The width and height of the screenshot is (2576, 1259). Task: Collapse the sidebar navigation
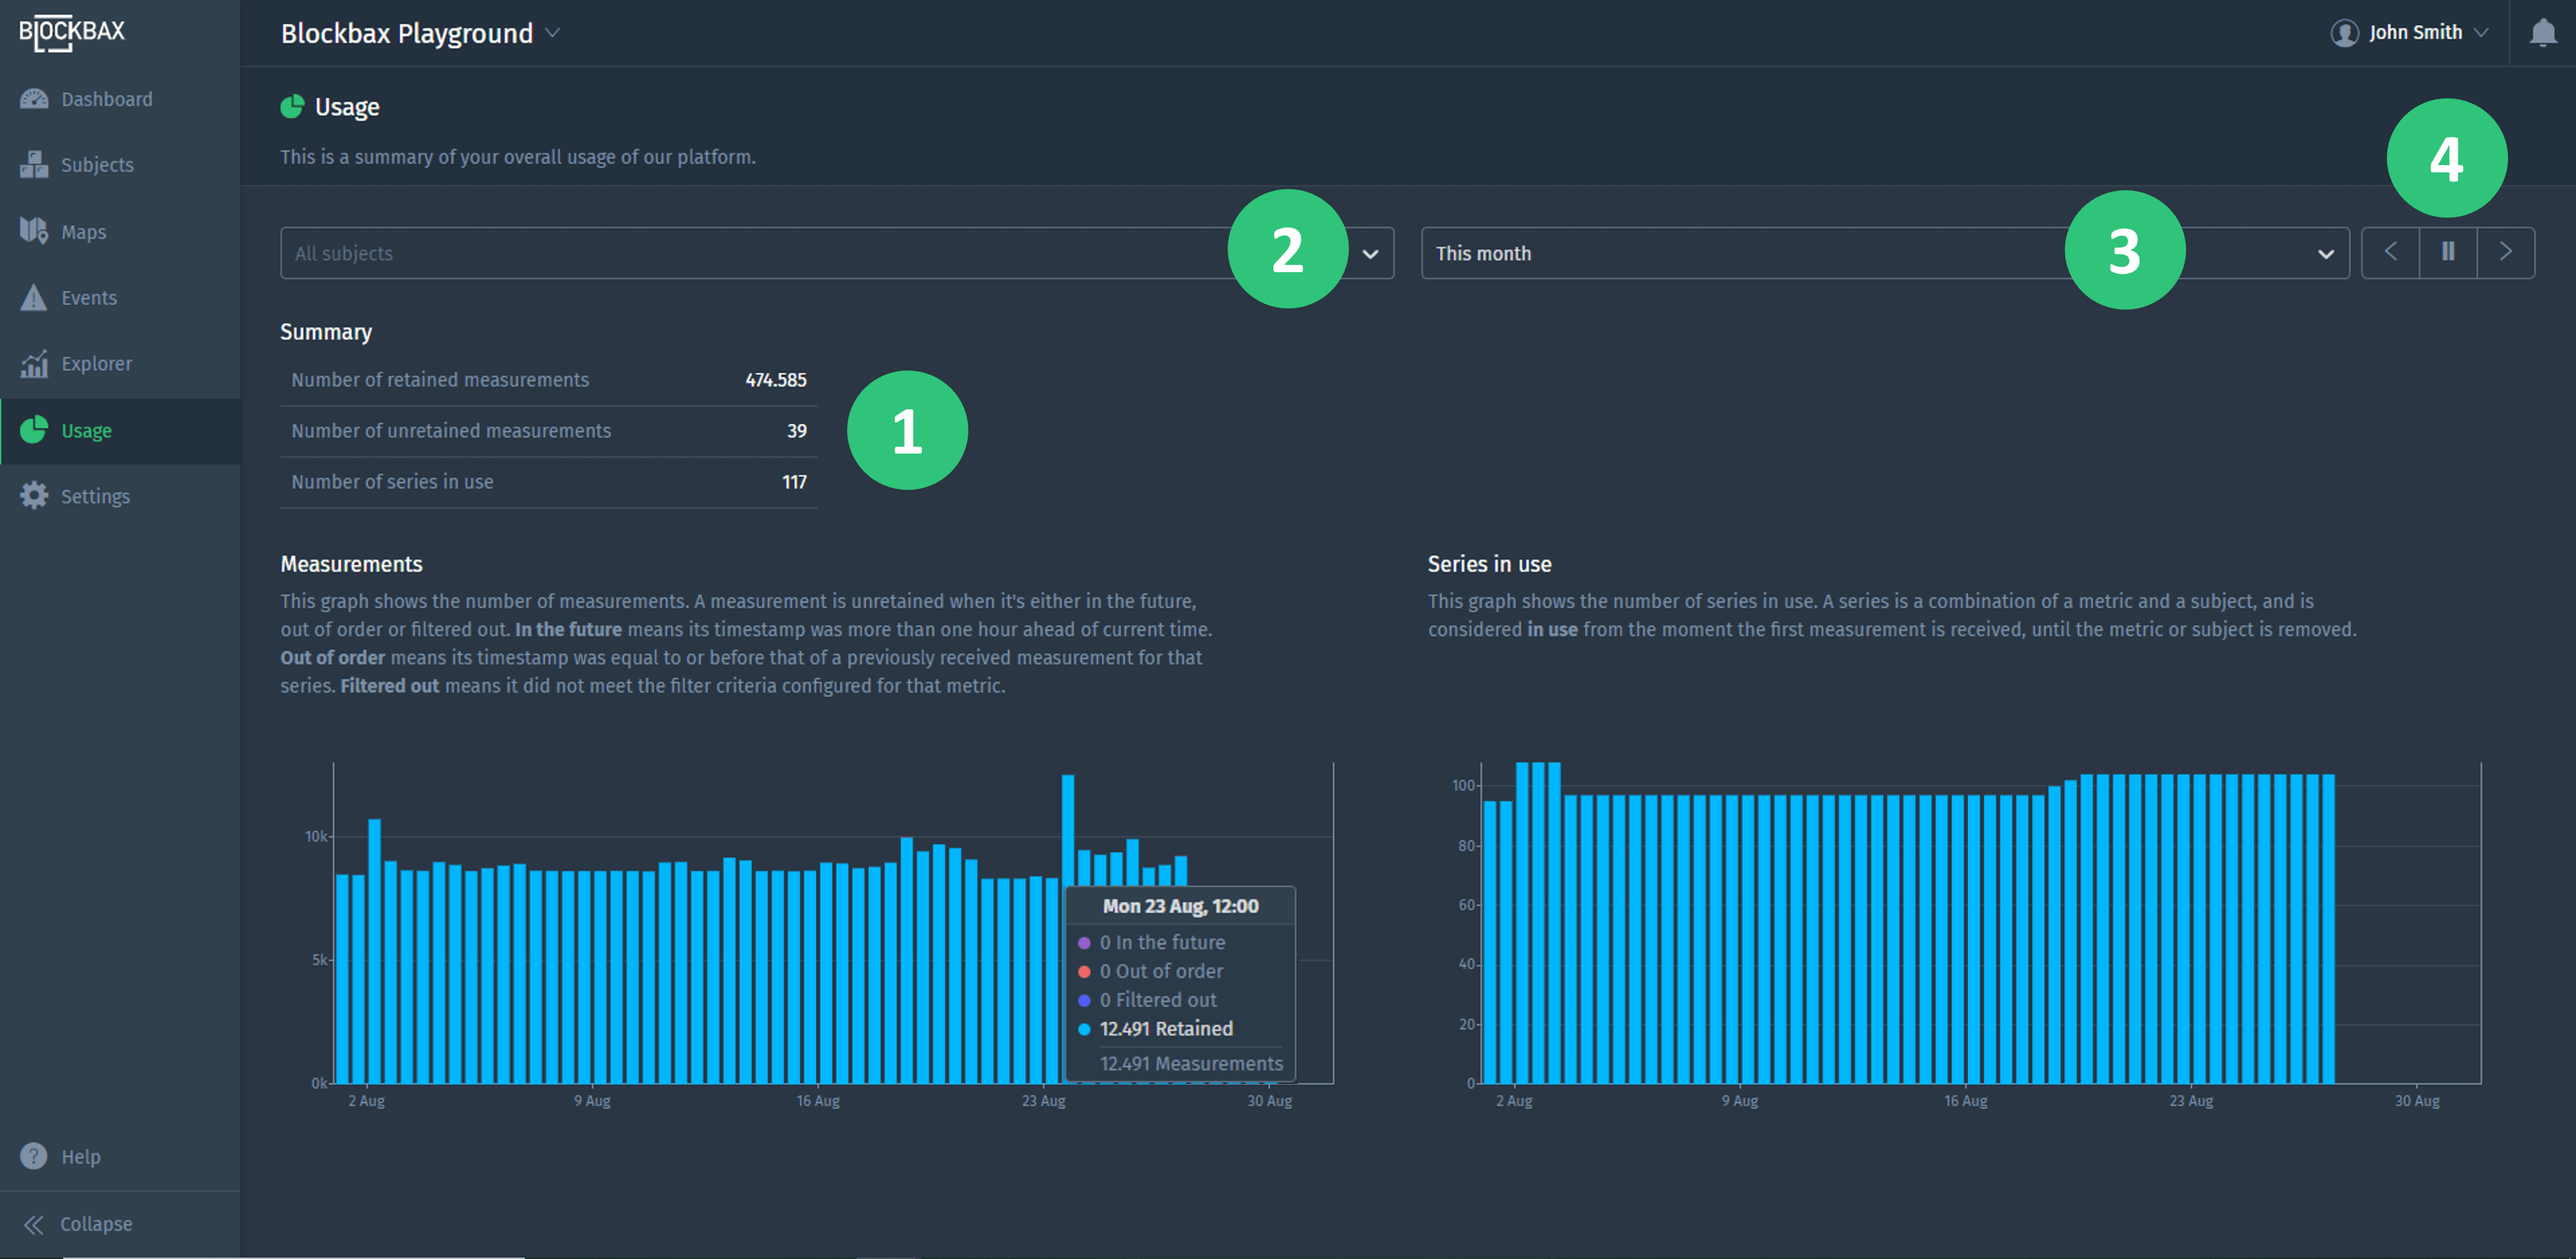click(x=95, y=1223)
